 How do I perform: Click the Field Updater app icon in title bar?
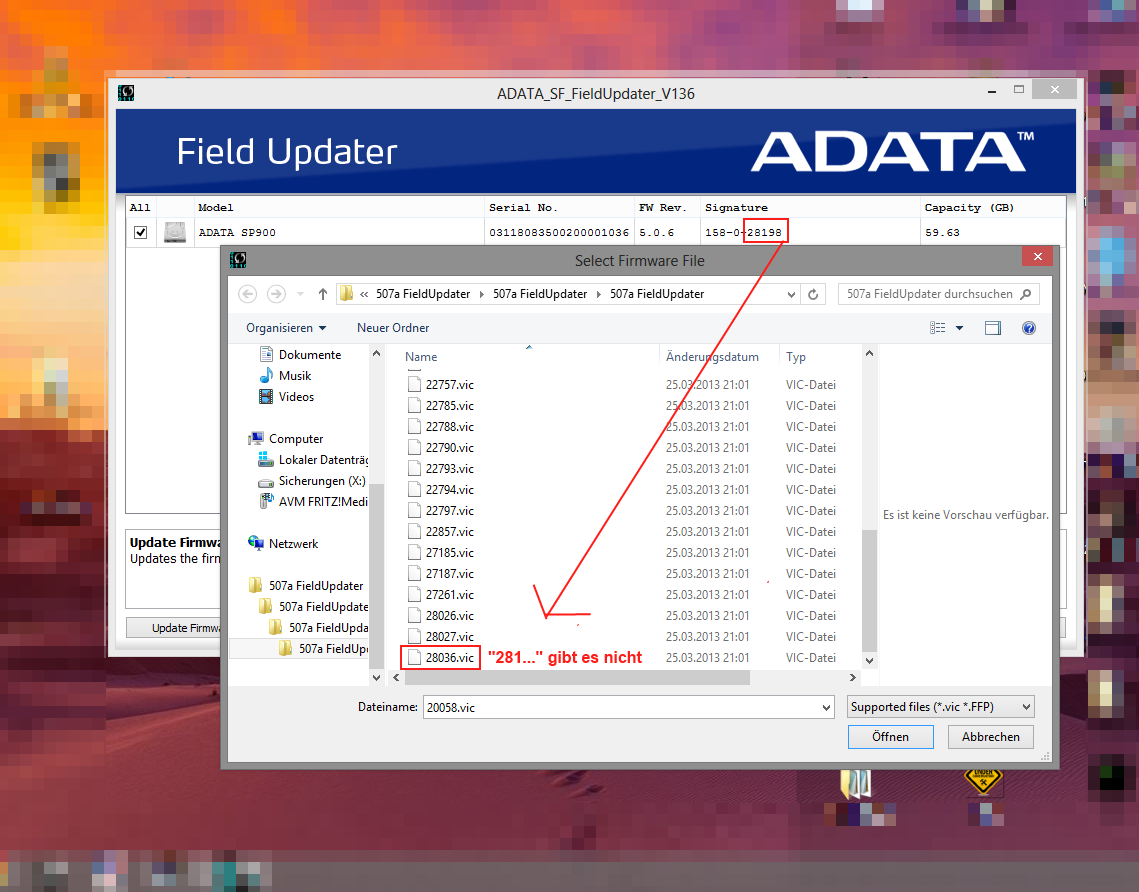click(x=126, y=93)
